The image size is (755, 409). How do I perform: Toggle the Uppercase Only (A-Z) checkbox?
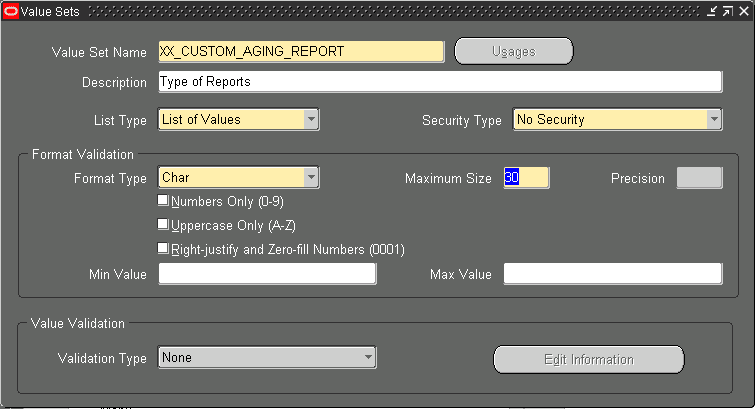pos(163,224)
